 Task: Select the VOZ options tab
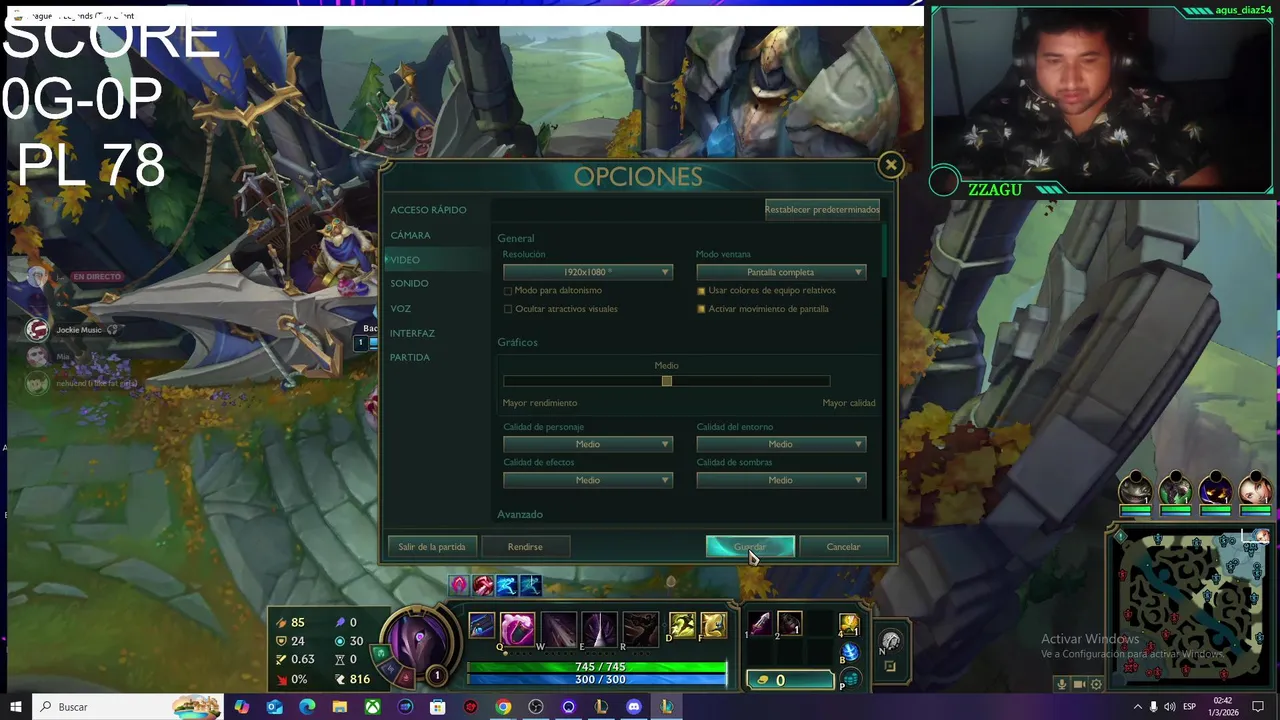400,309
